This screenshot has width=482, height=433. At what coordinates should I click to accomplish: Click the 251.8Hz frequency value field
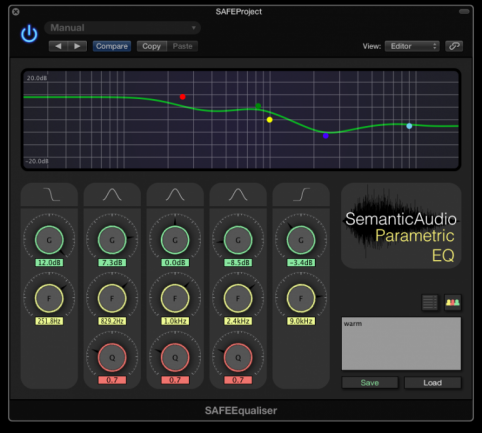pos(49,321)
